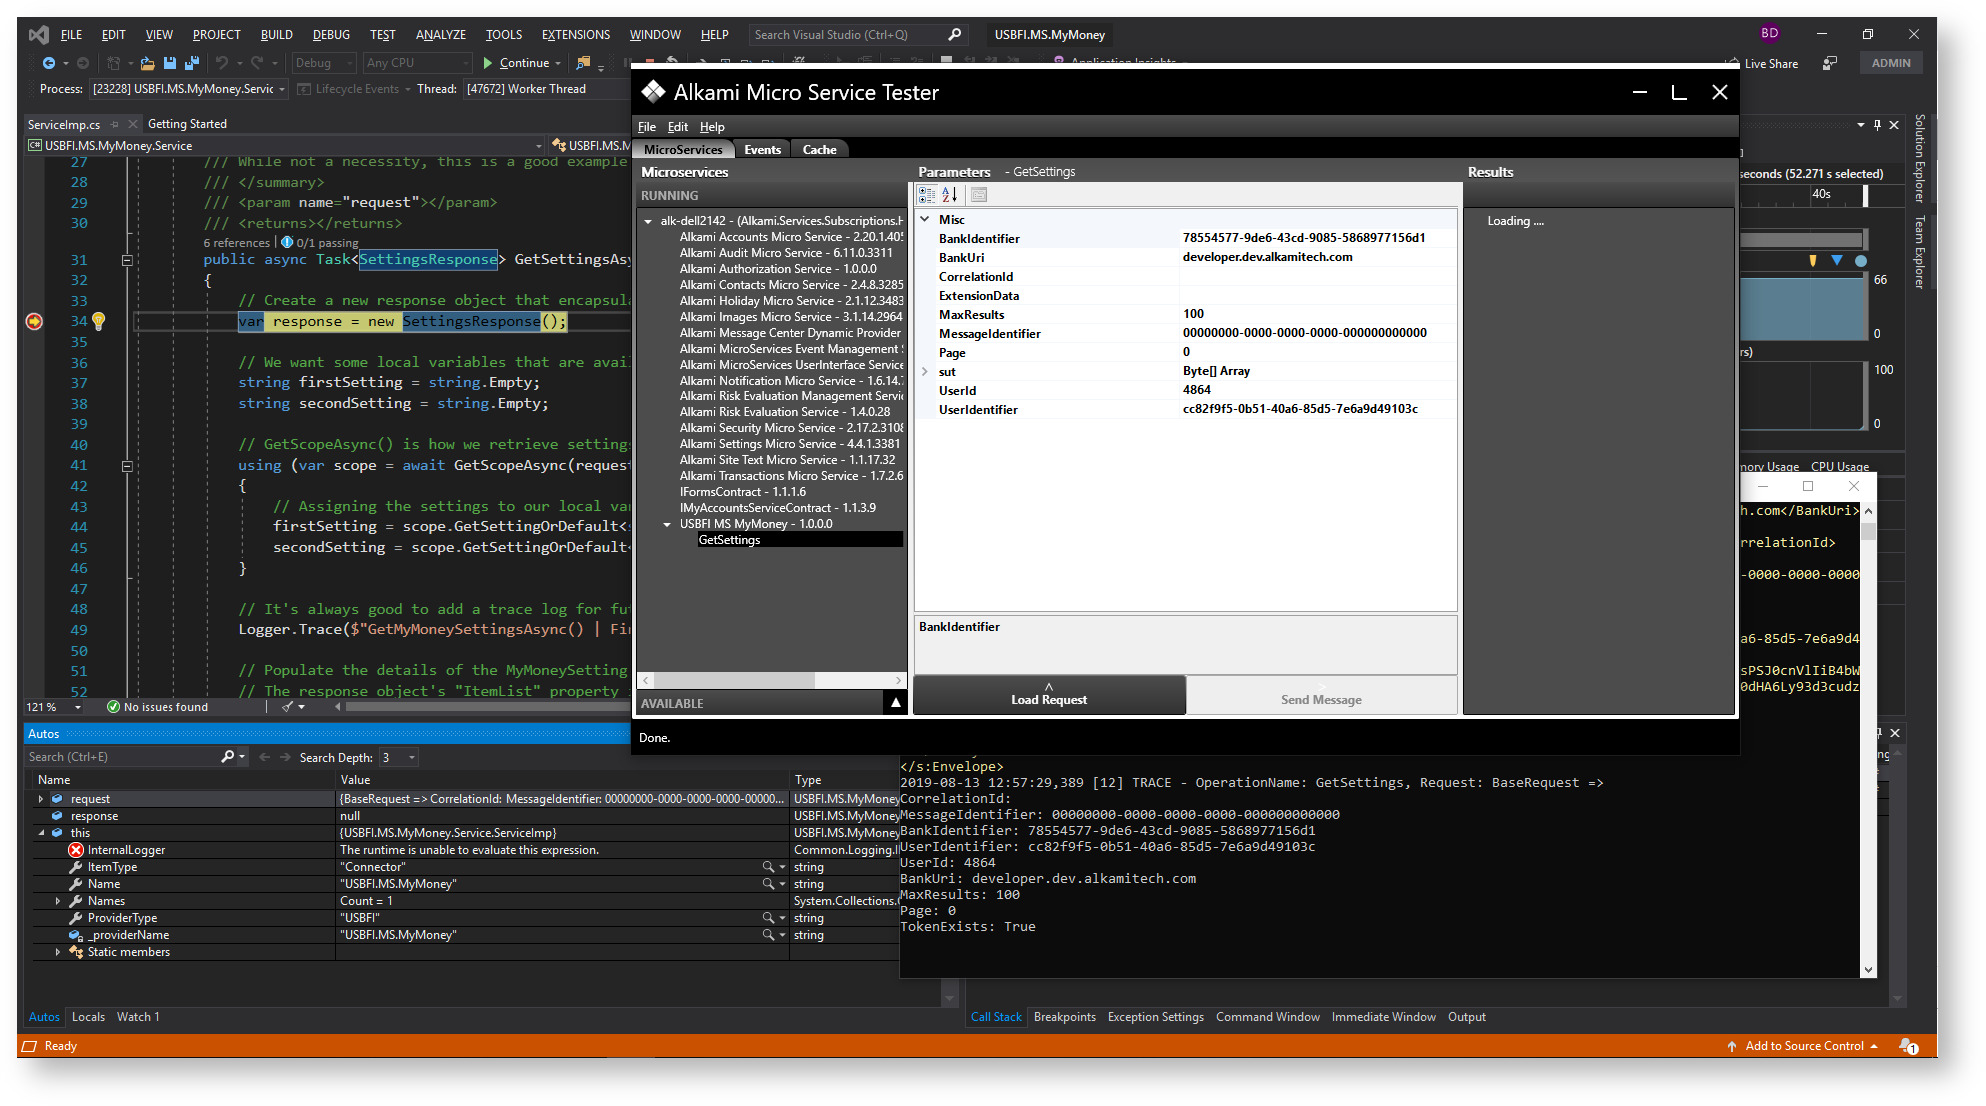Open the DEBUG menu in Visual Studio
The width and height of the screenshot is (1986, 1106).
(331, 34)
